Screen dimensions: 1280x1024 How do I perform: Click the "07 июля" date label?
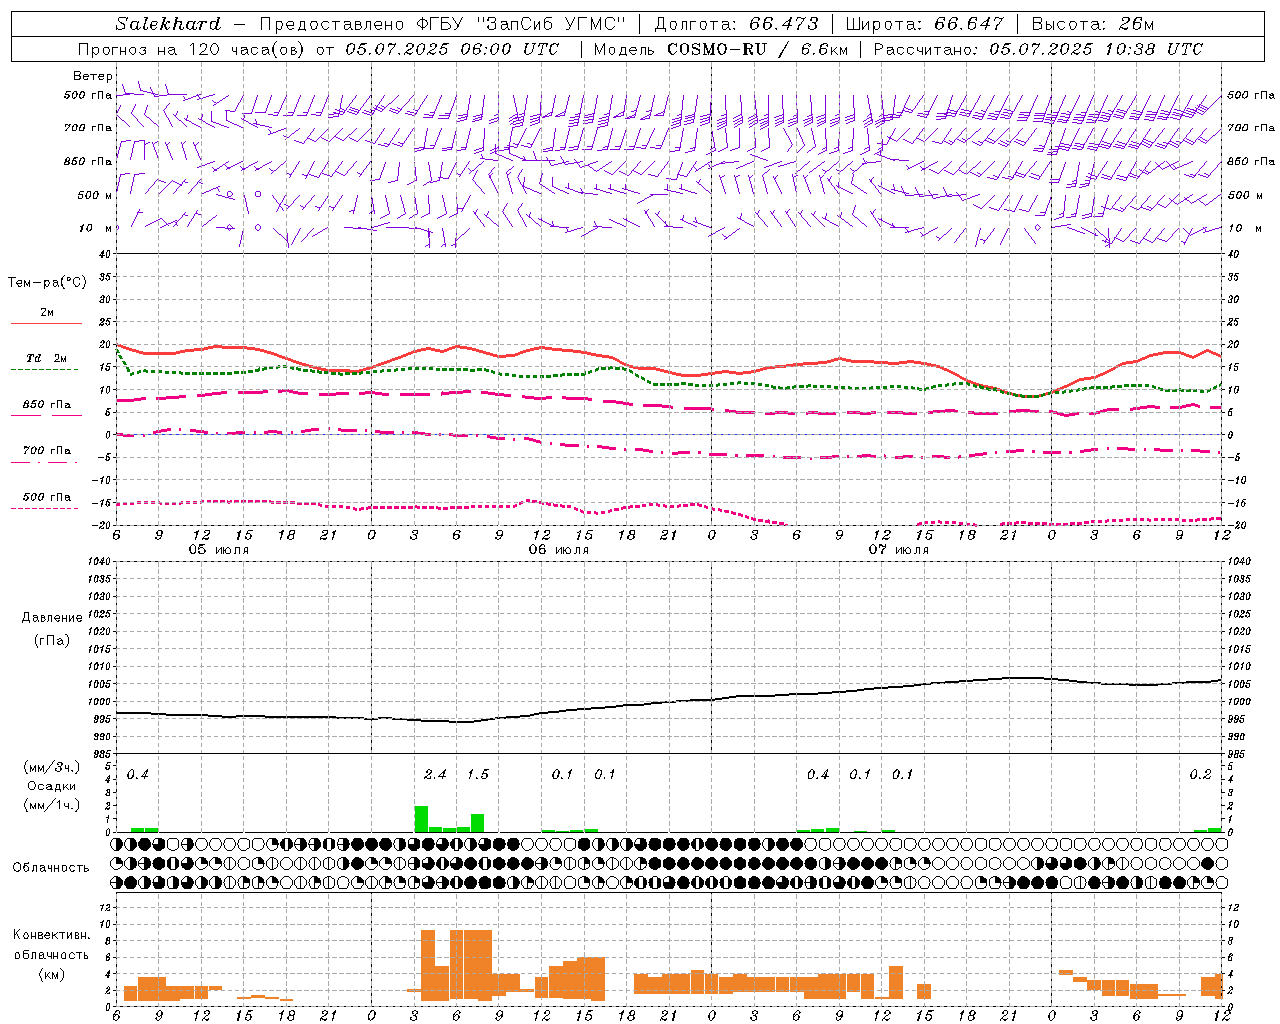[x=898, y=550]
